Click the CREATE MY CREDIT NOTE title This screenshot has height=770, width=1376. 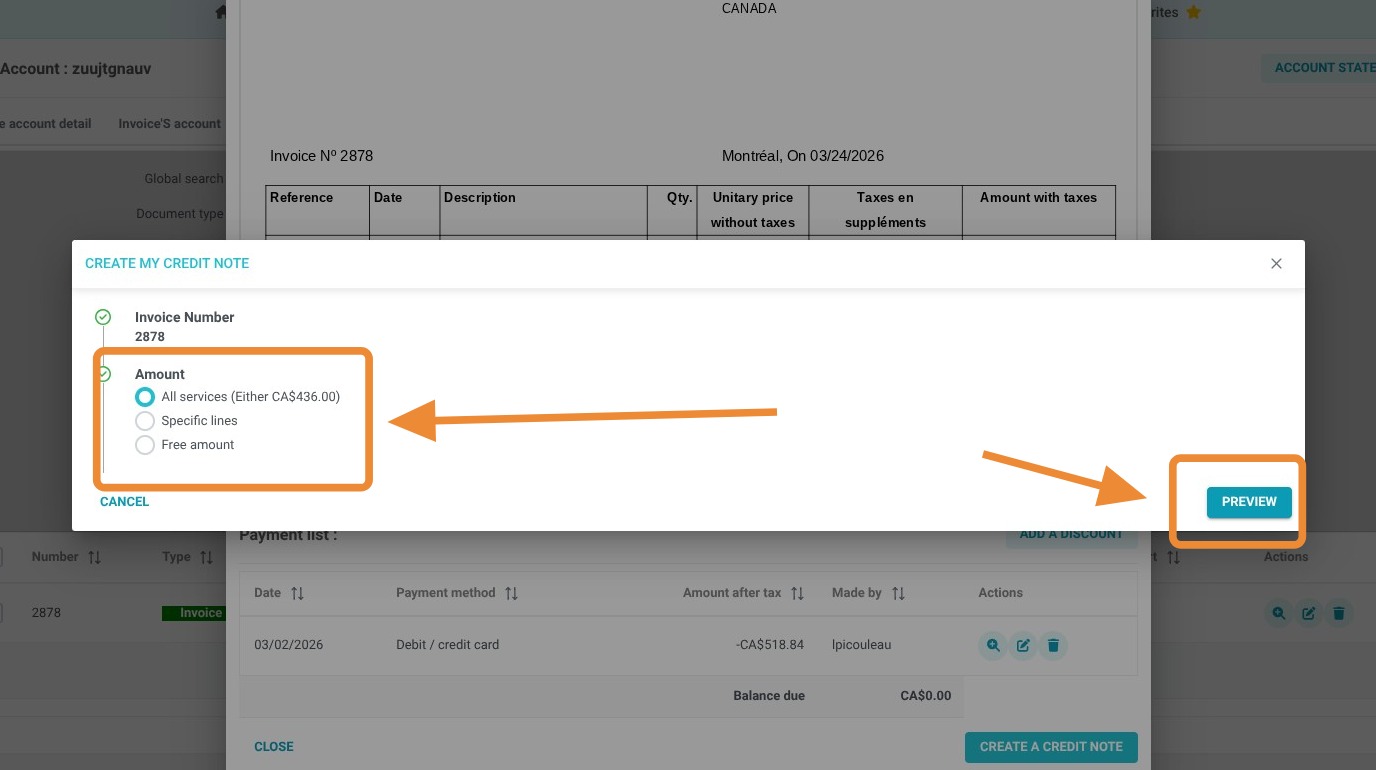click(x=167, y=264)
